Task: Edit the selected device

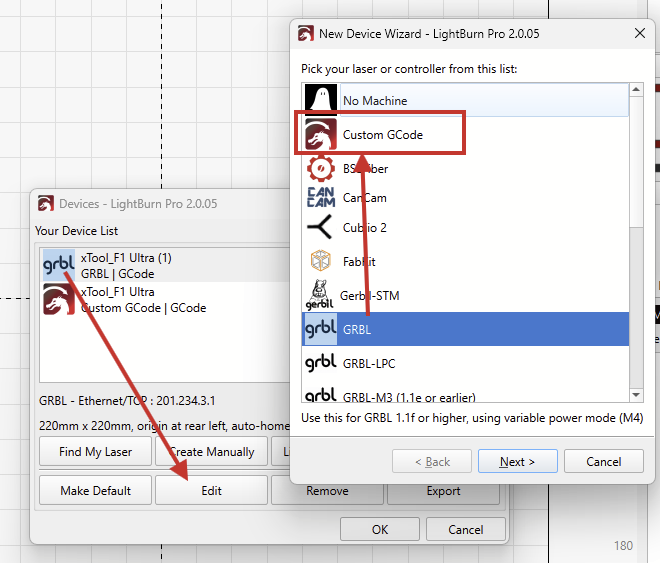Action: [212, 490]
